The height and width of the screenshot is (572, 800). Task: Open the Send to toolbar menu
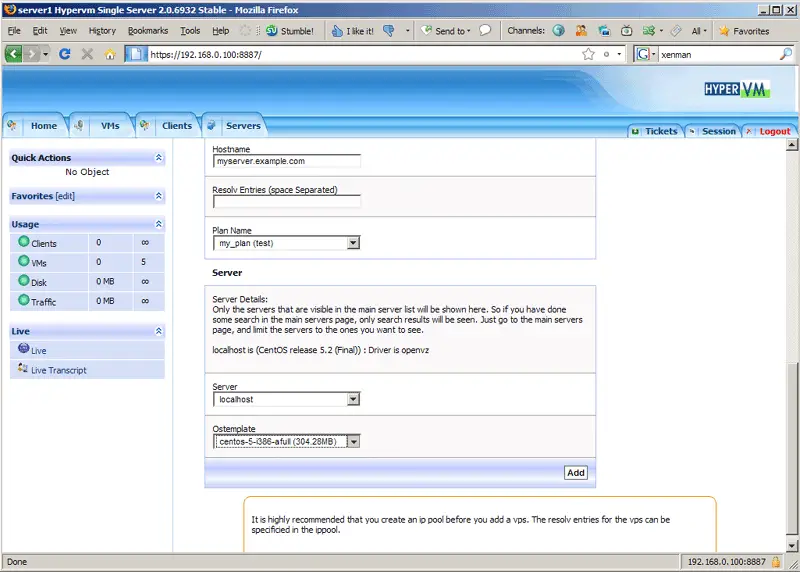point(446,31)
